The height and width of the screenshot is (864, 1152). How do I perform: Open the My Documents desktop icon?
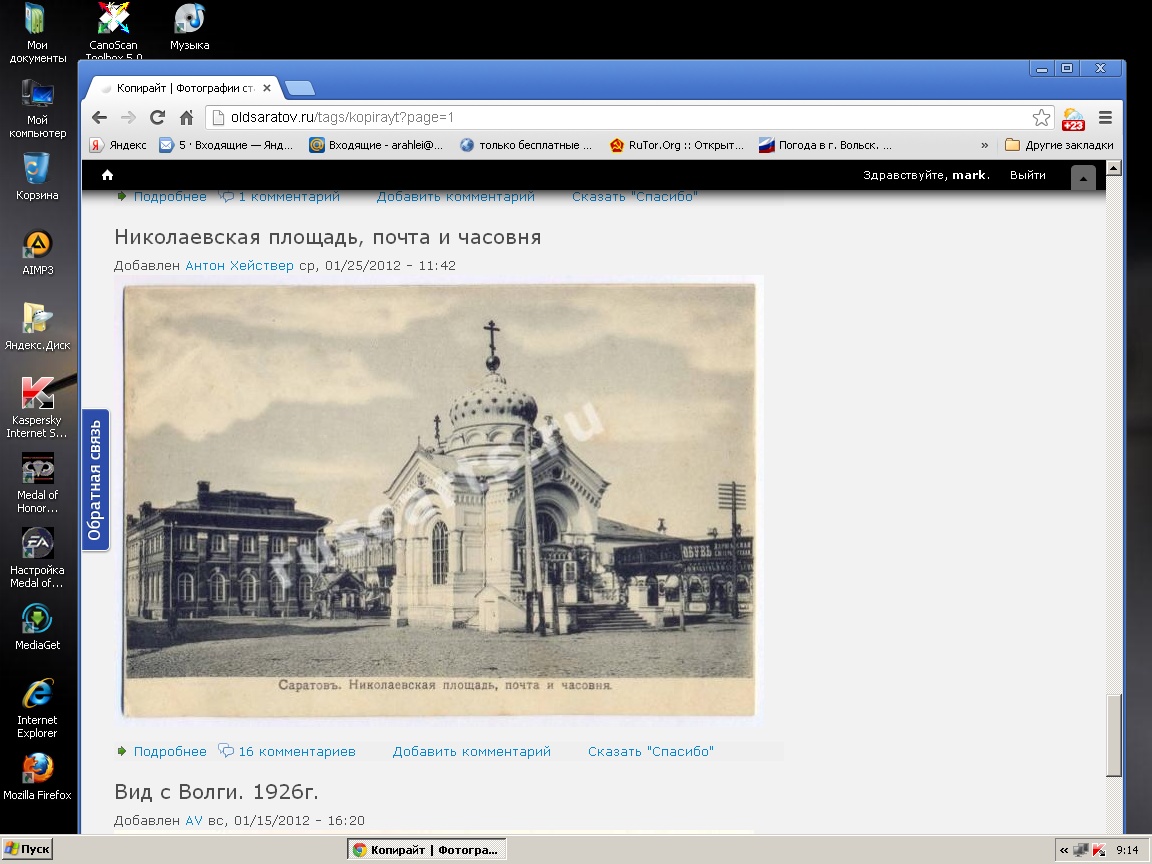coord(37,33)
